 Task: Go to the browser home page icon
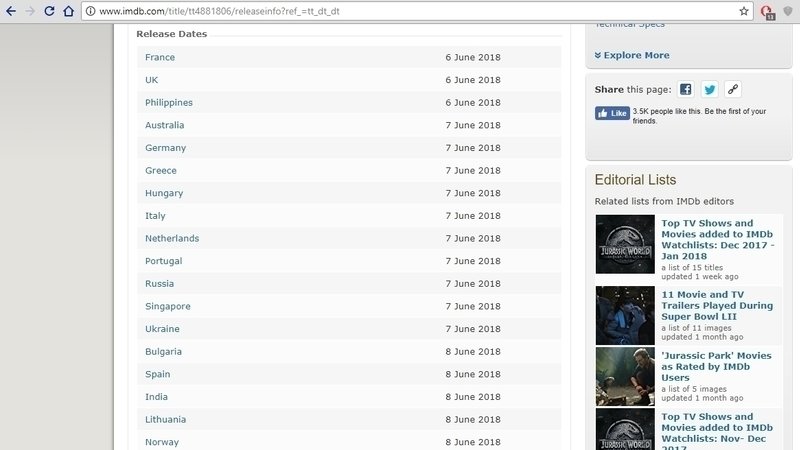[x=68, y=11]
